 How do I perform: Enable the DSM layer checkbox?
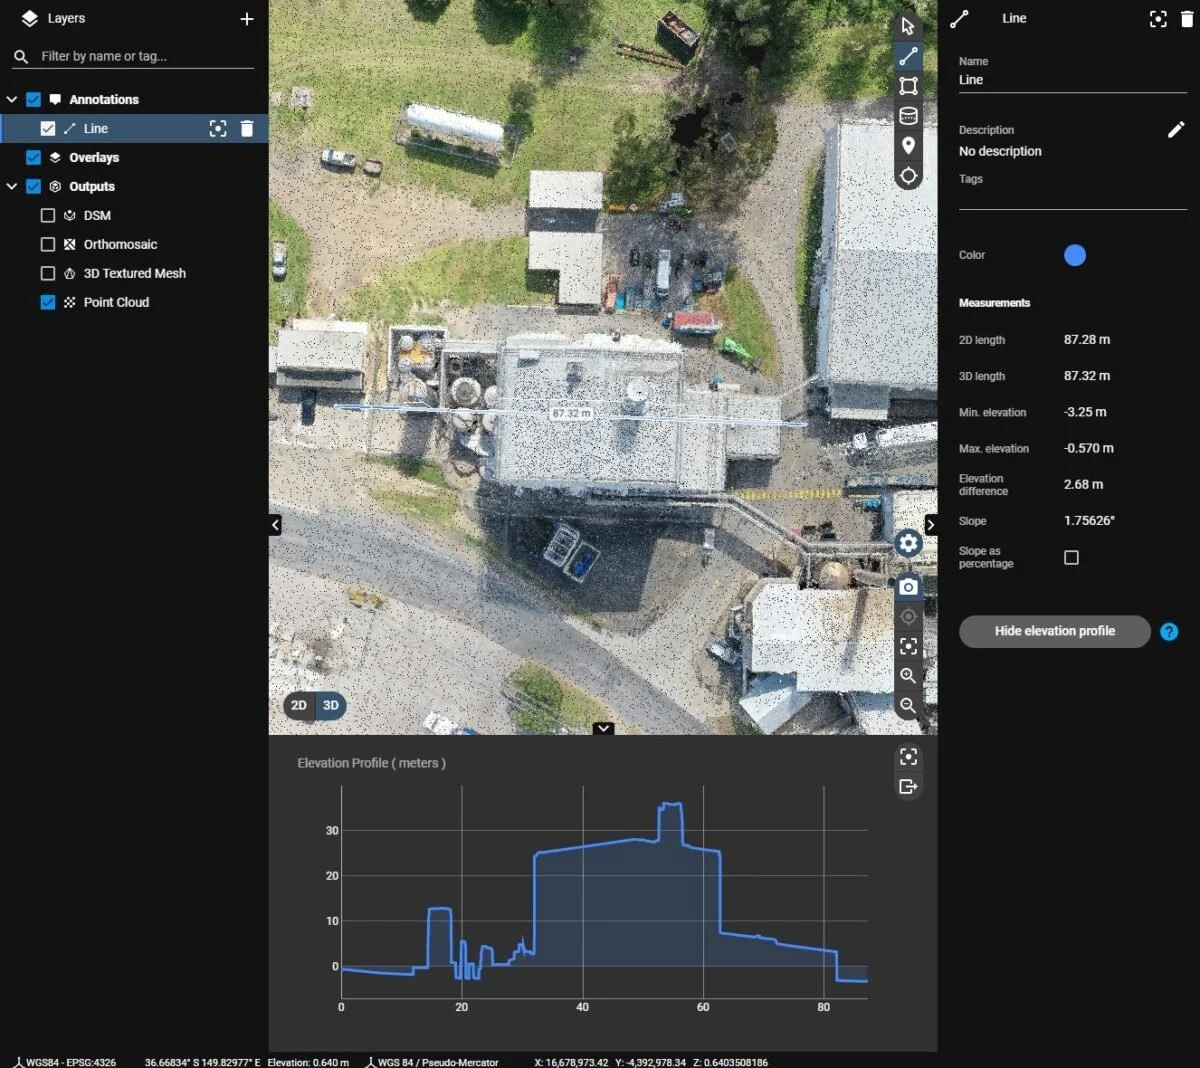47,215
